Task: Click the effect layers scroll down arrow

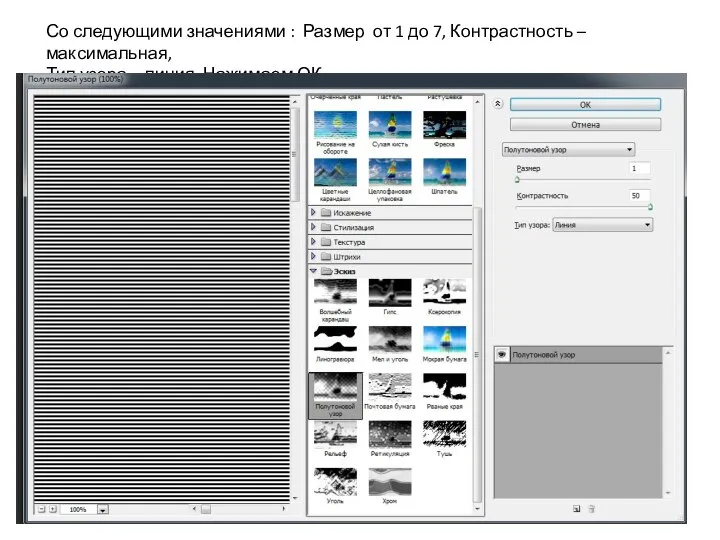Action: (x=668, y=493)
